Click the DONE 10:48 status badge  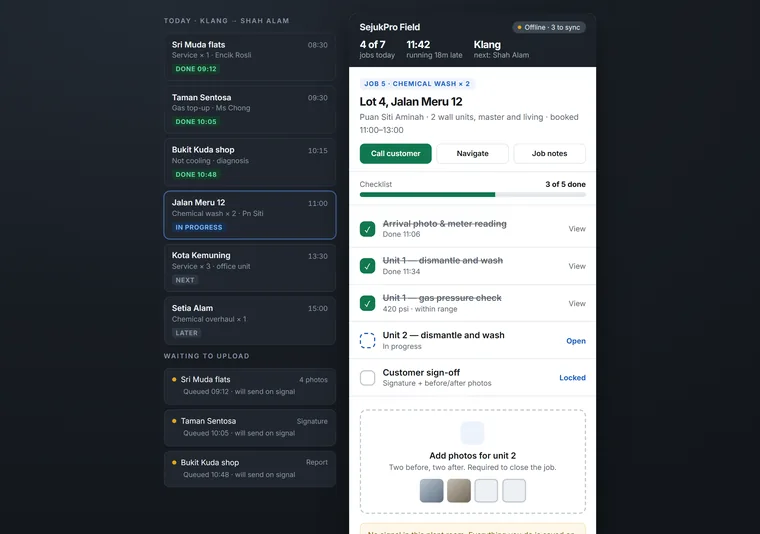[196, 174]
